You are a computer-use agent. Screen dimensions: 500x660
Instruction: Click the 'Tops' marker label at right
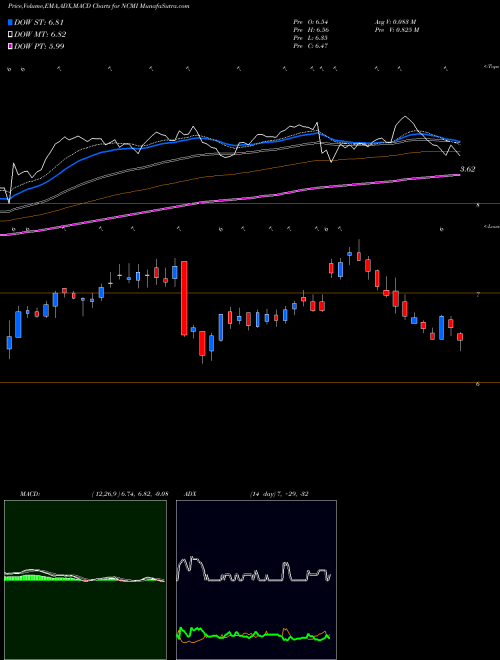(x=492, y=67)
